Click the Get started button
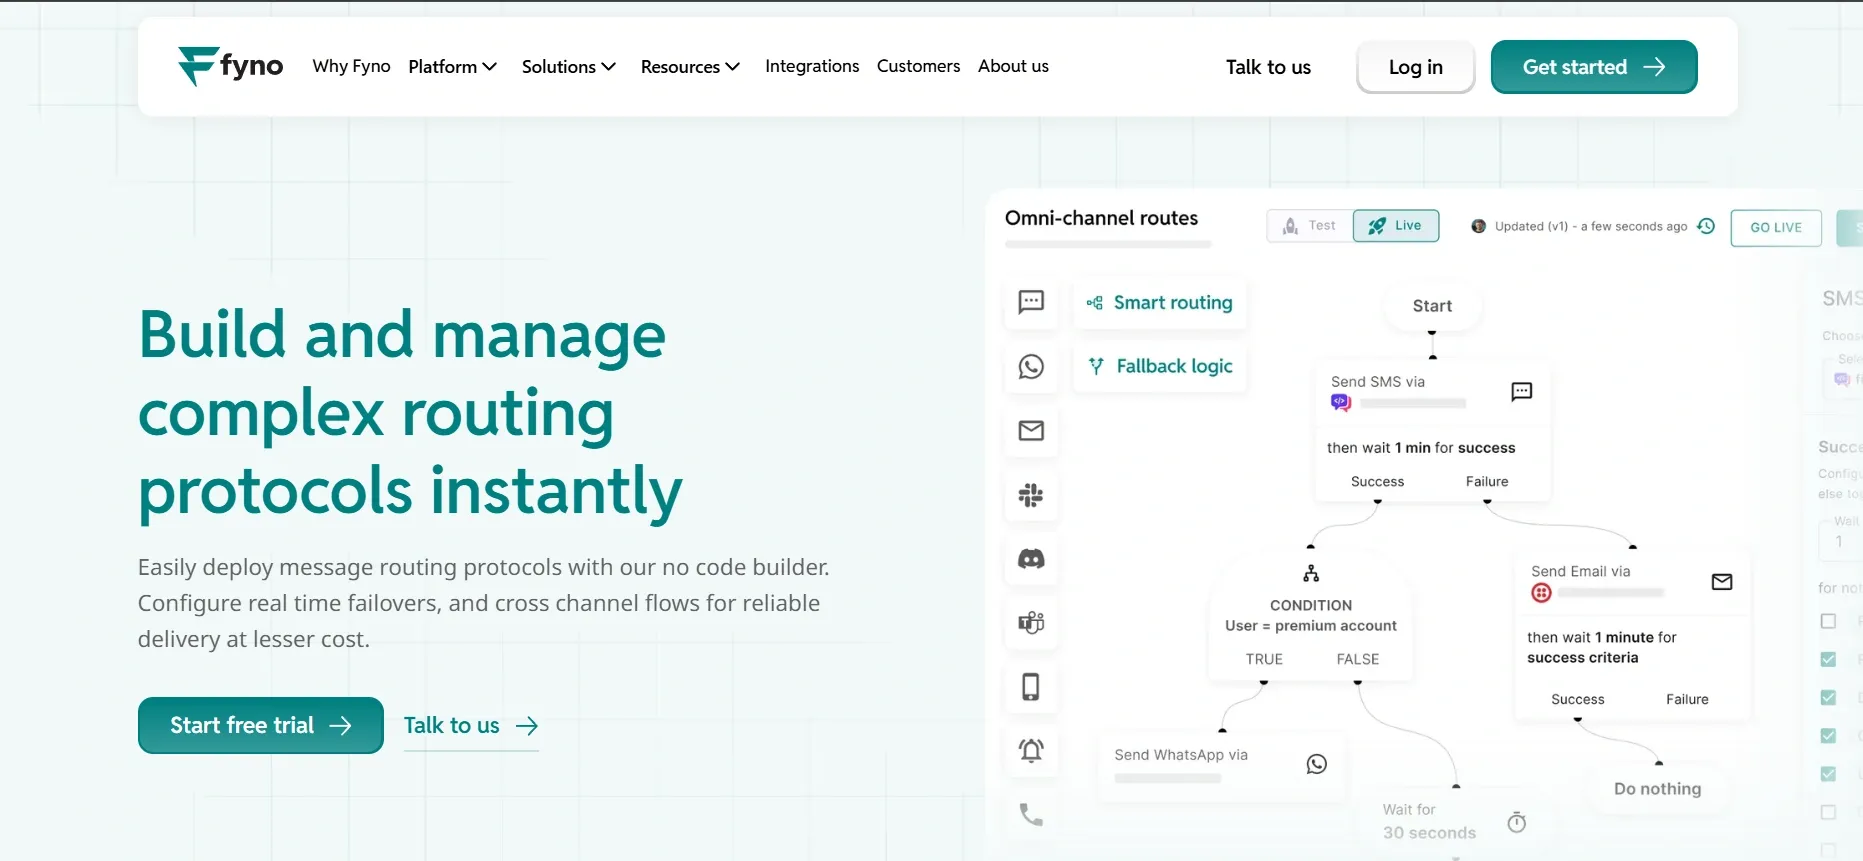The width and height of the screenshot is (1863, 861). [x=1593, y=67]
